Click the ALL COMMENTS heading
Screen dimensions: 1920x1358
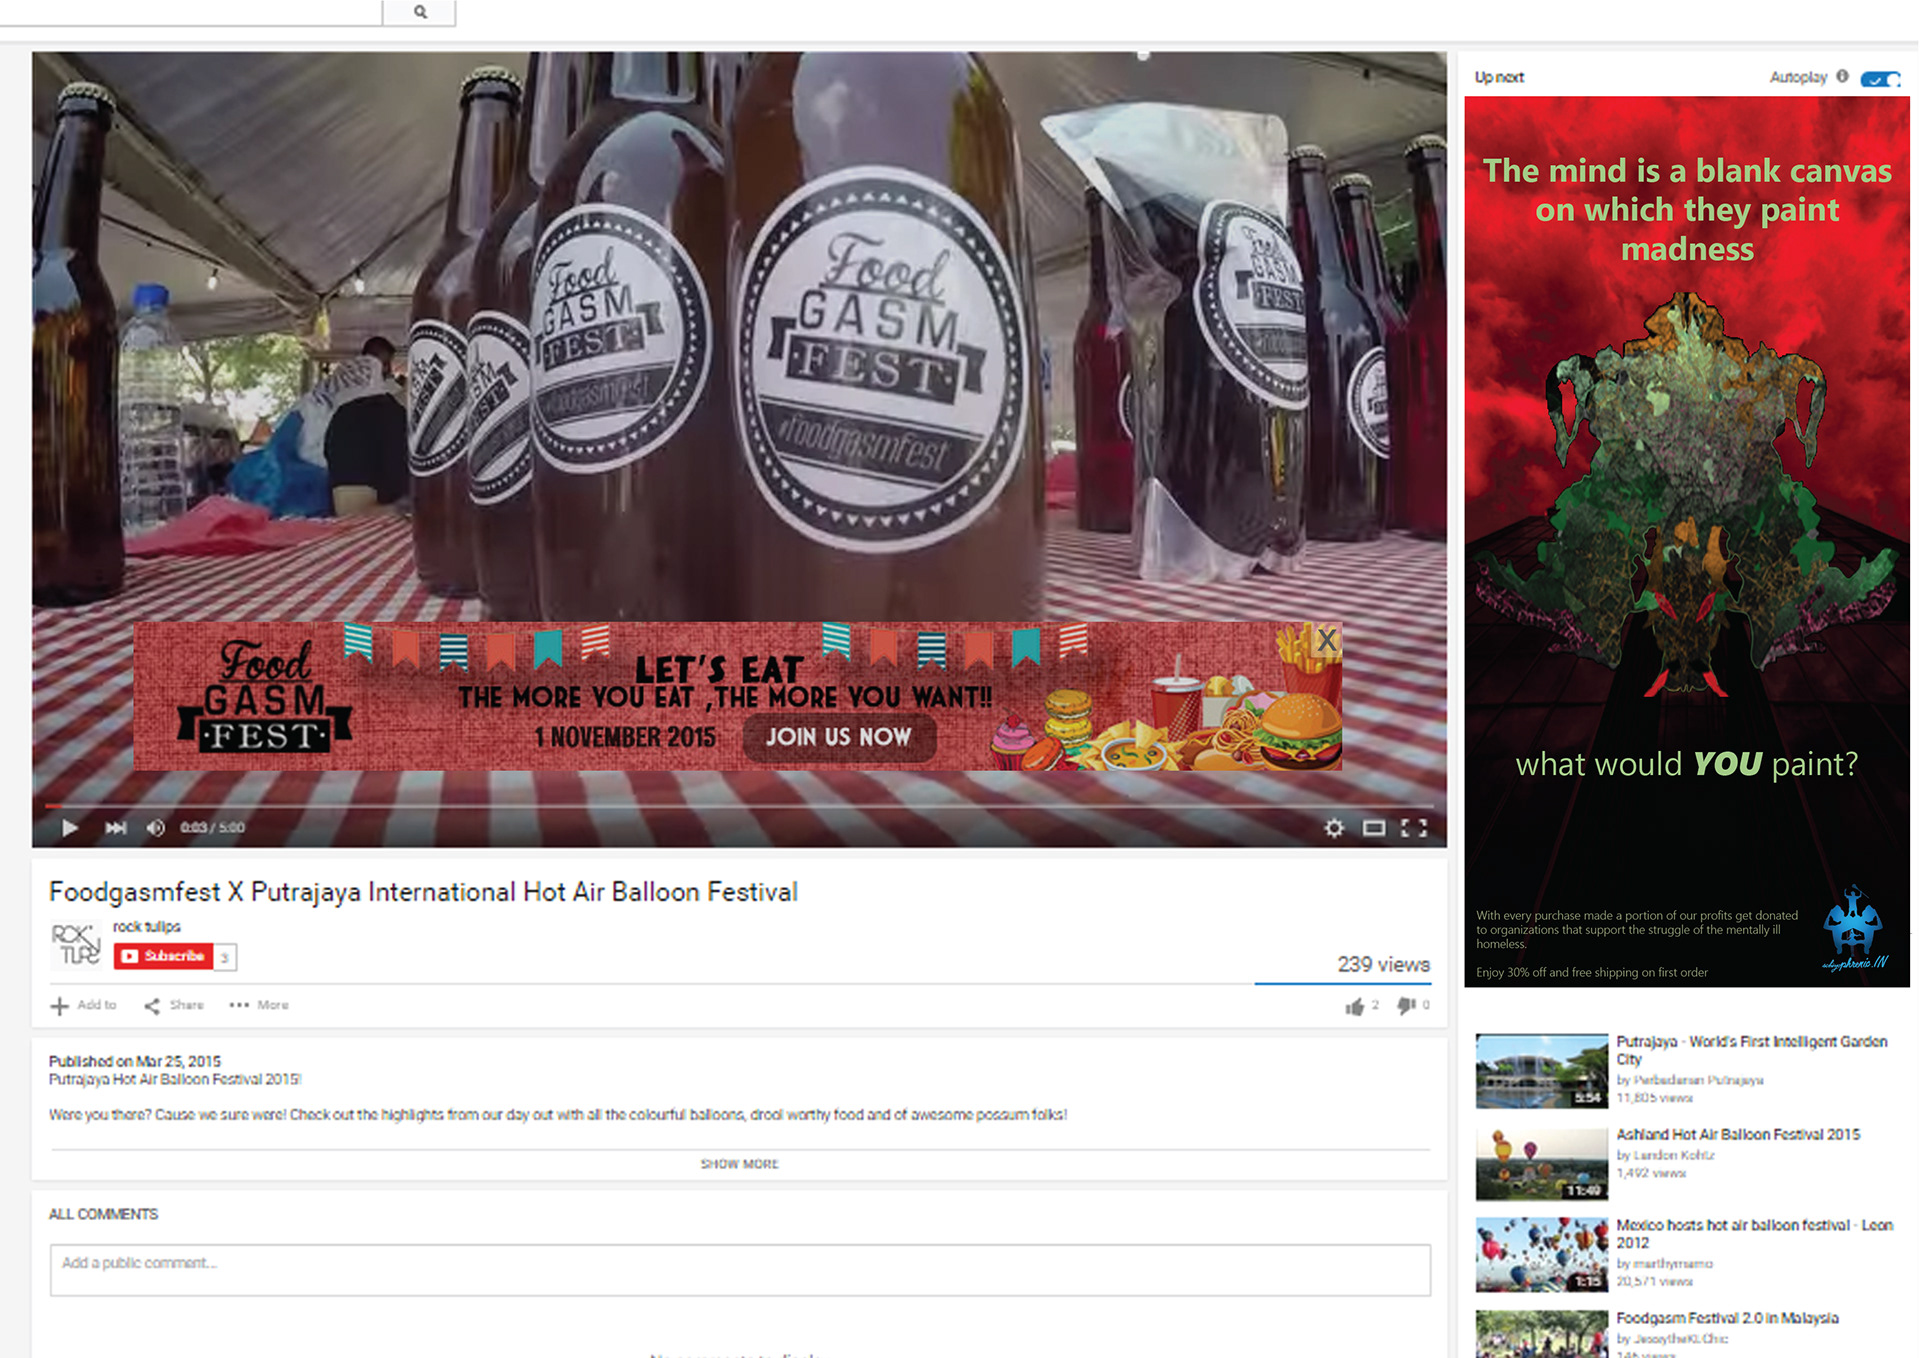[x=104, y=1214]
